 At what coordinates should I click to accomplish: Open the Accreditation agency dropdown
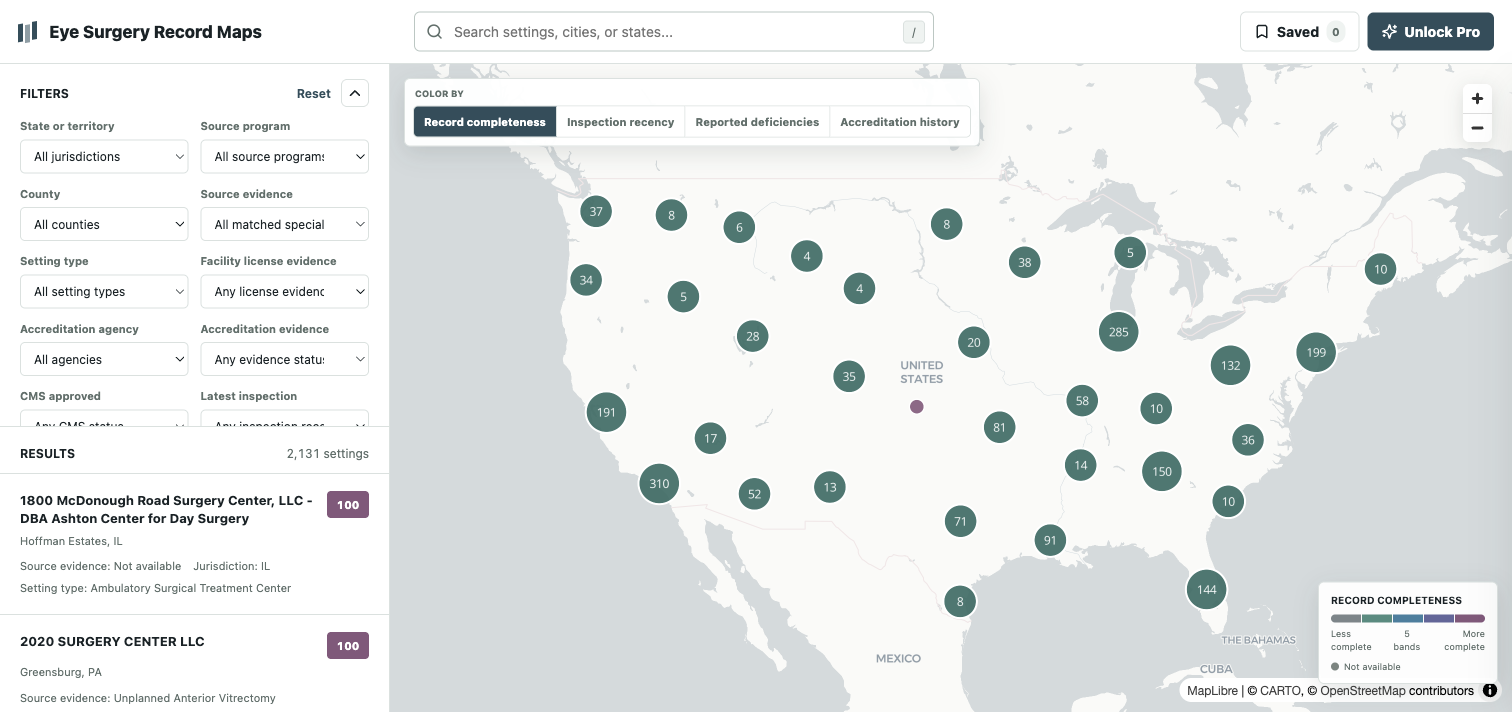tap(104, 359)
